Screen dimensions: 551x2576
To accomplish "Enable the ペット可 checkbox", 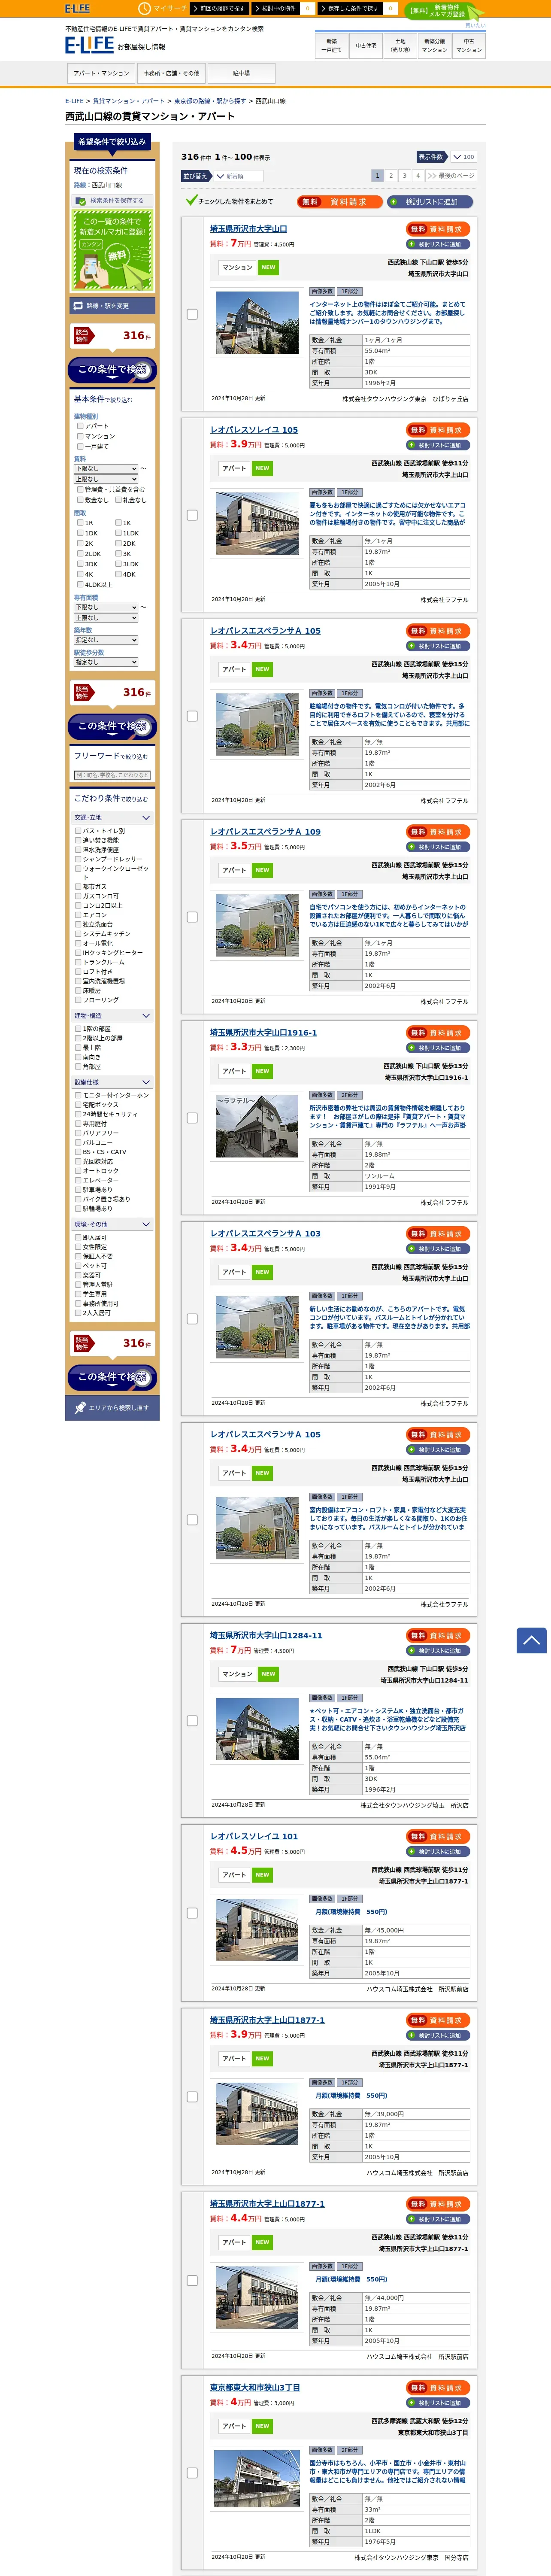I will coord(78,1266).
